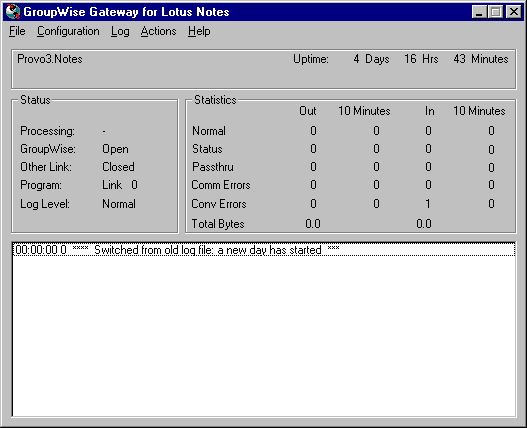Click the 'Status' statistics row label
This screenshot has height=428, width=527.
click(x=207, y=149)
